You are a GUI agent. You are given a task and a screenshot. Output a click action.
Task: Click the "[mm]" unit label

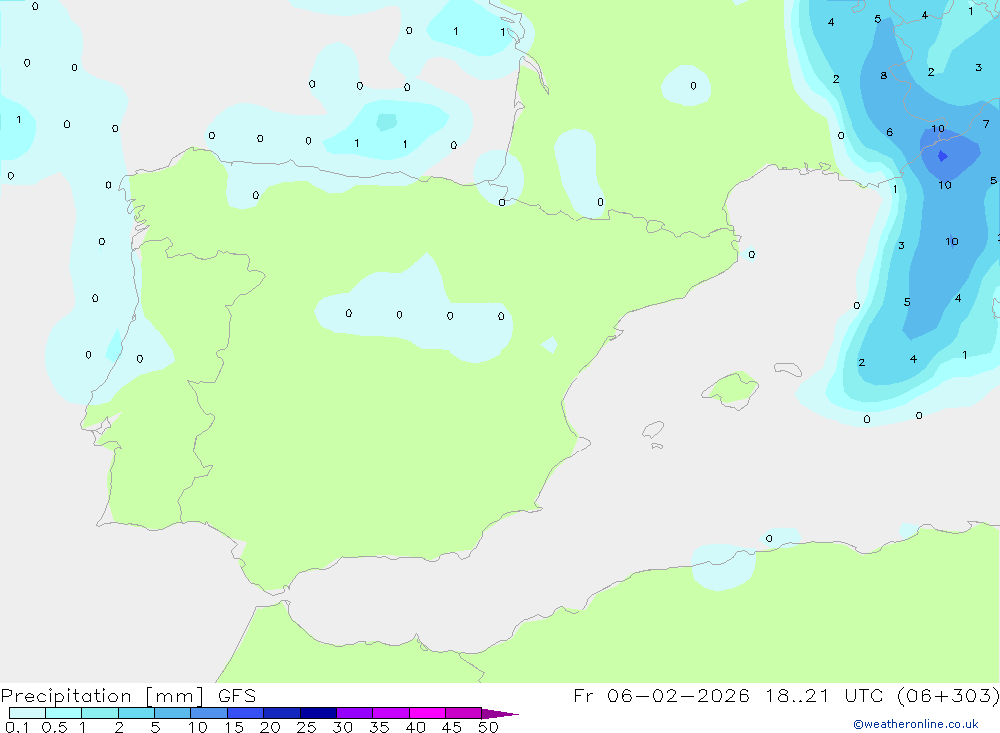pos(174,696)
